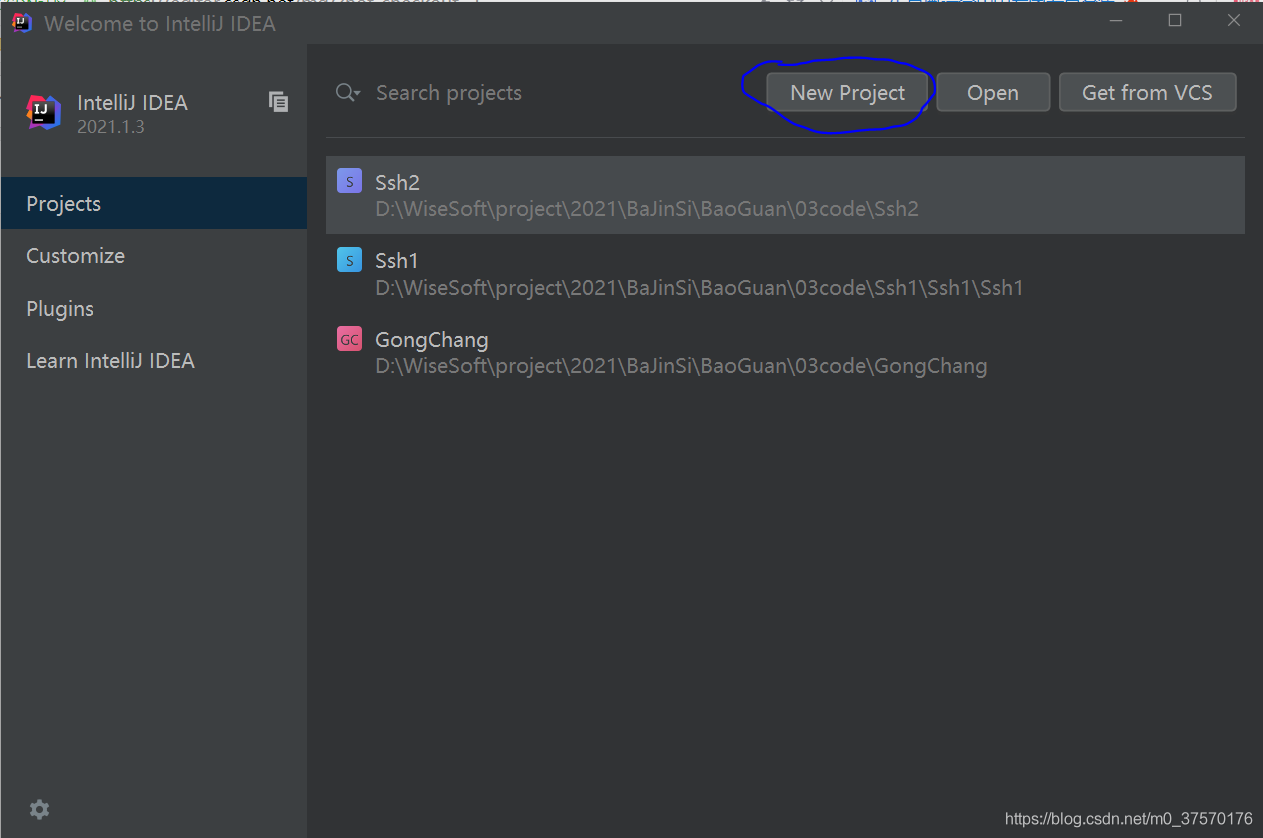This screenshot has height=838, width=1263.
Task: Click the Ssh2 project icon
Action: (349, 181)
